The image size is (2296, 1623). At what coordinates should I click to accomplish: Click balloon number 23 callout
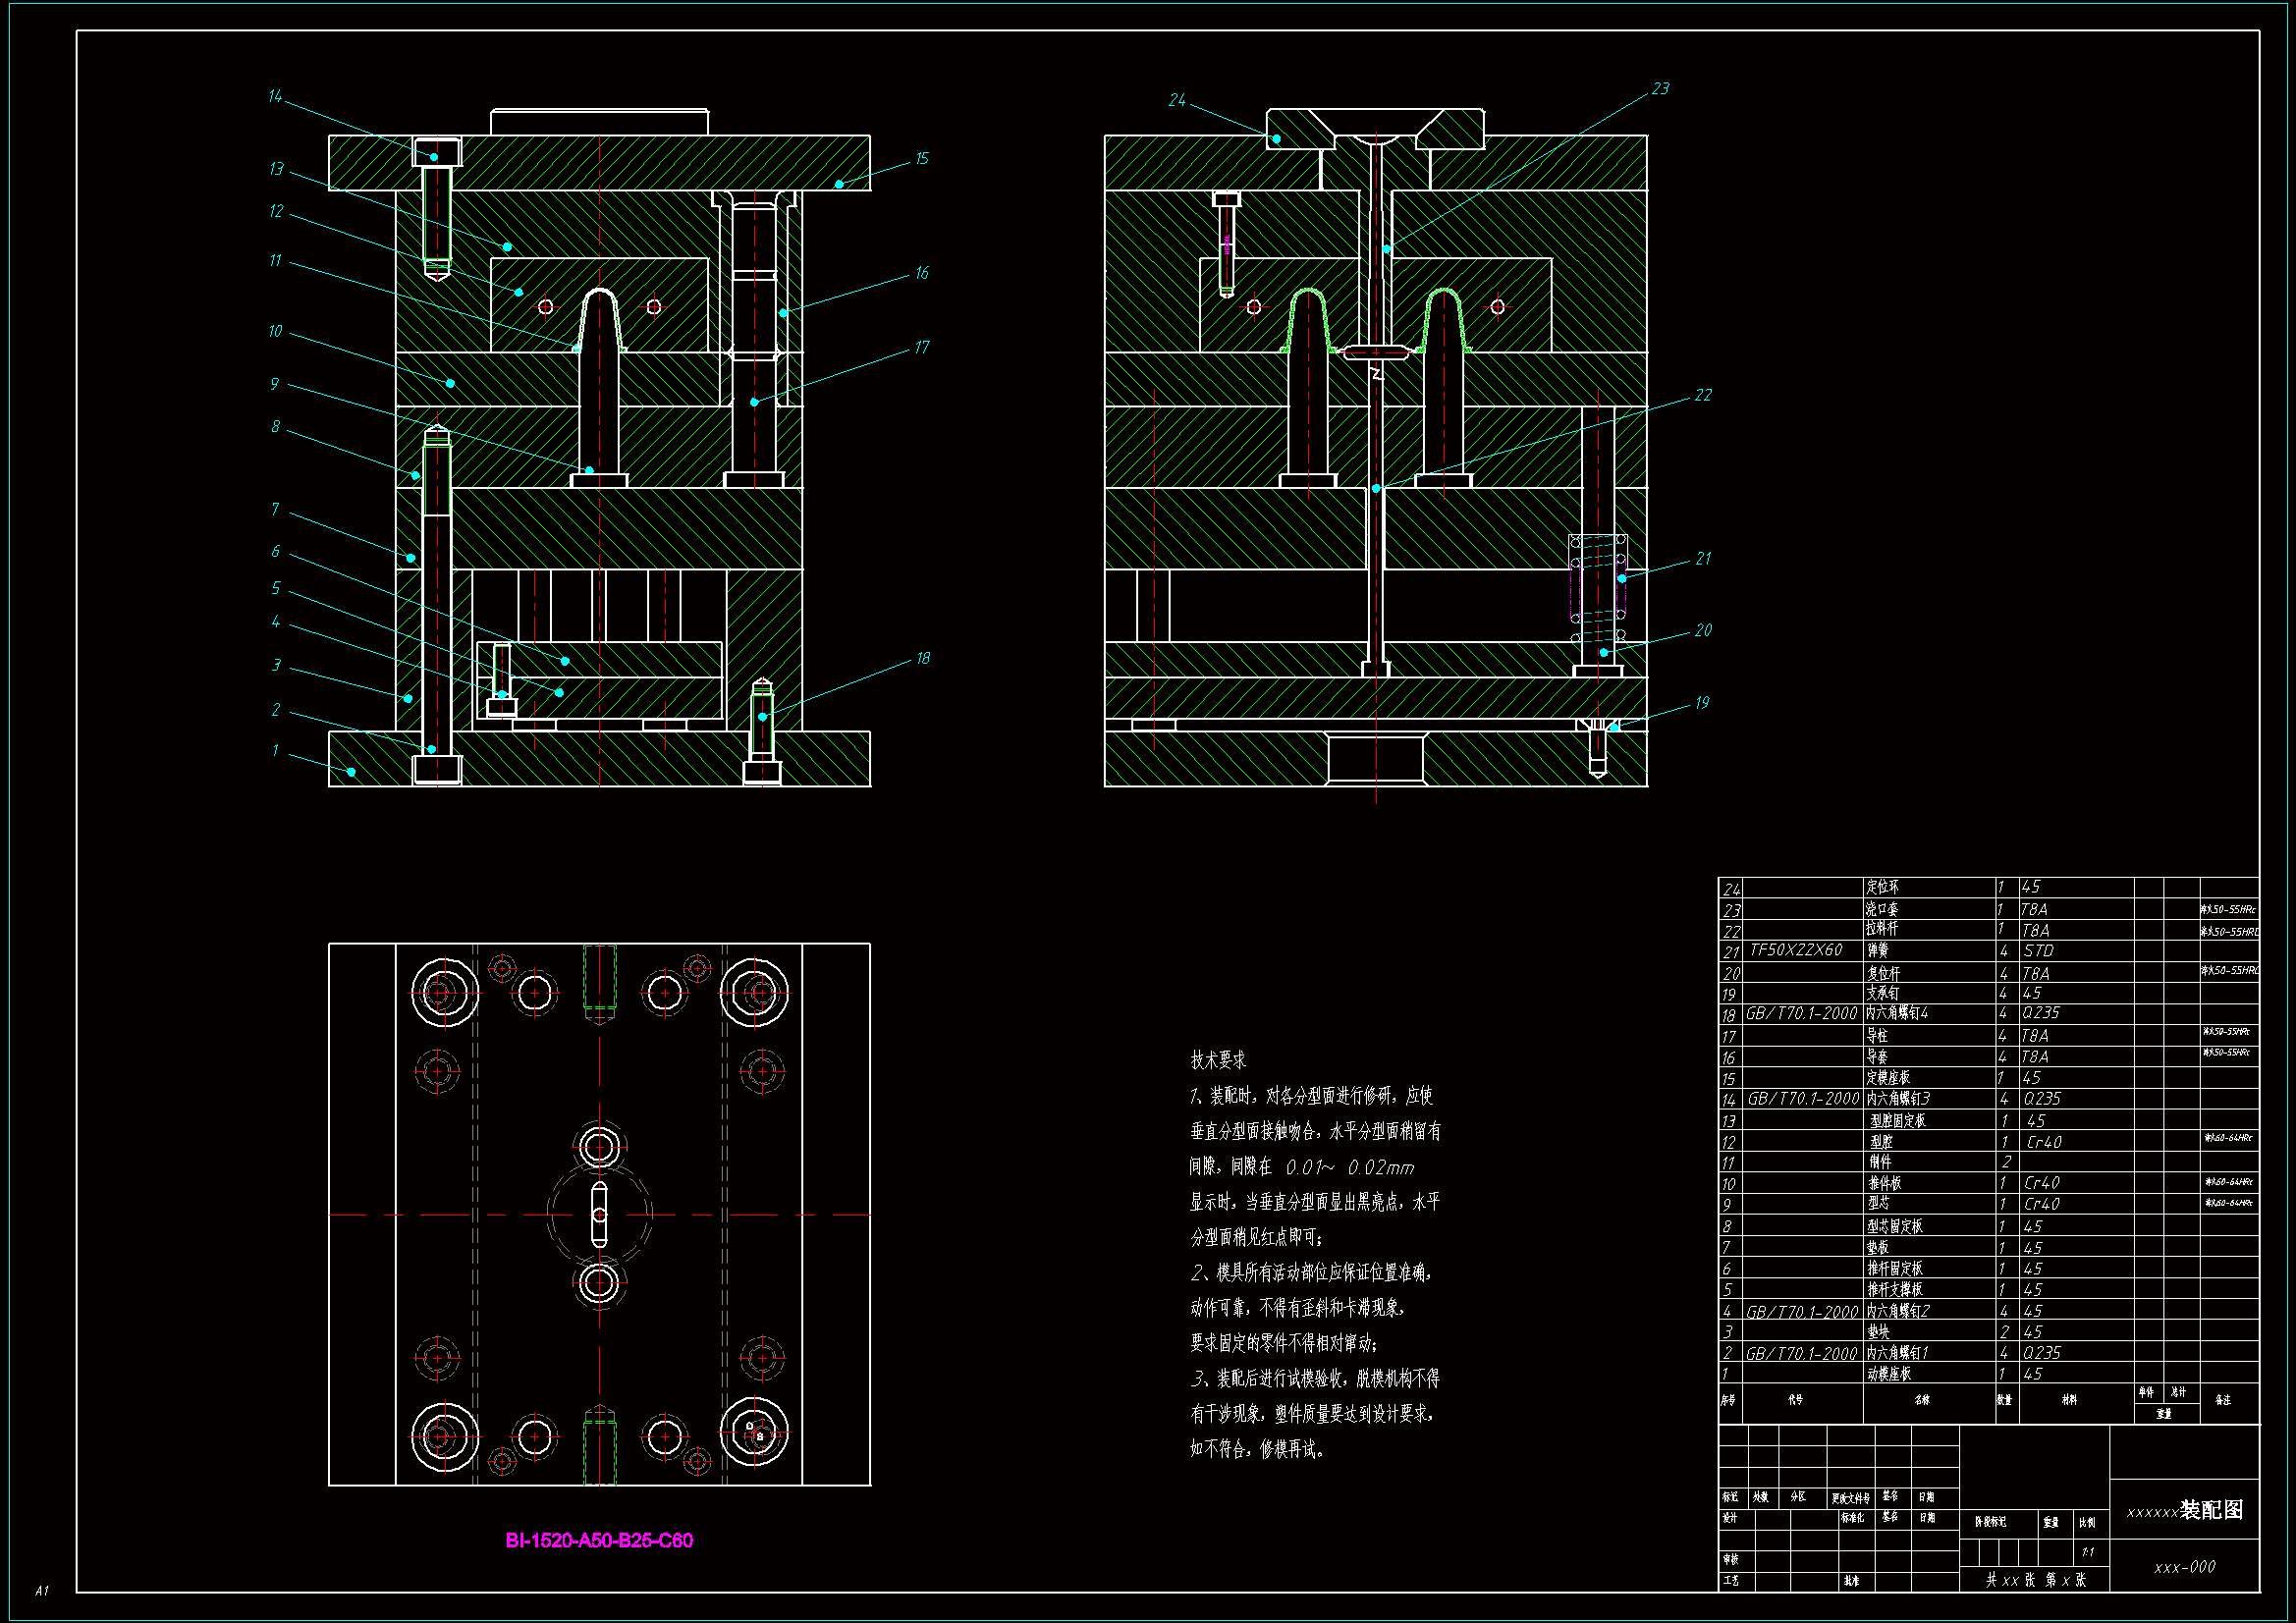click(x=1660, y=89)
